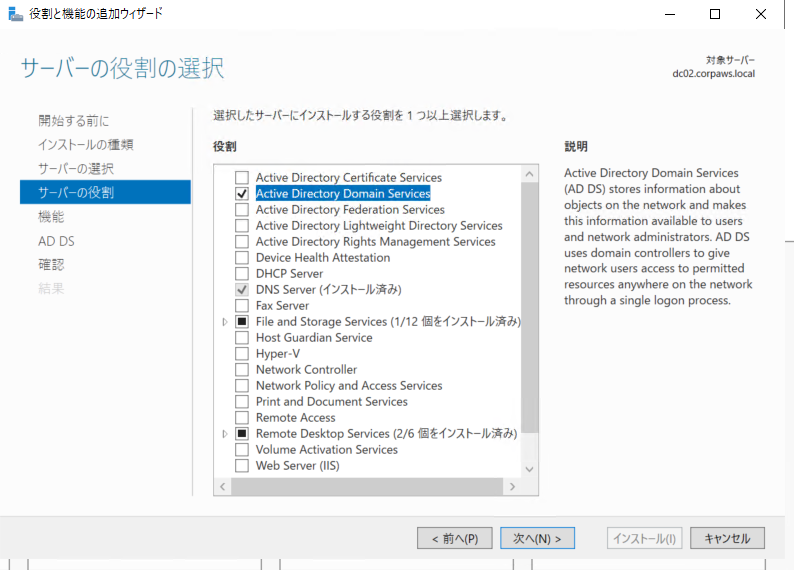Select the Hyper-V role label
The image size is (794, 570).
(278, 353)
